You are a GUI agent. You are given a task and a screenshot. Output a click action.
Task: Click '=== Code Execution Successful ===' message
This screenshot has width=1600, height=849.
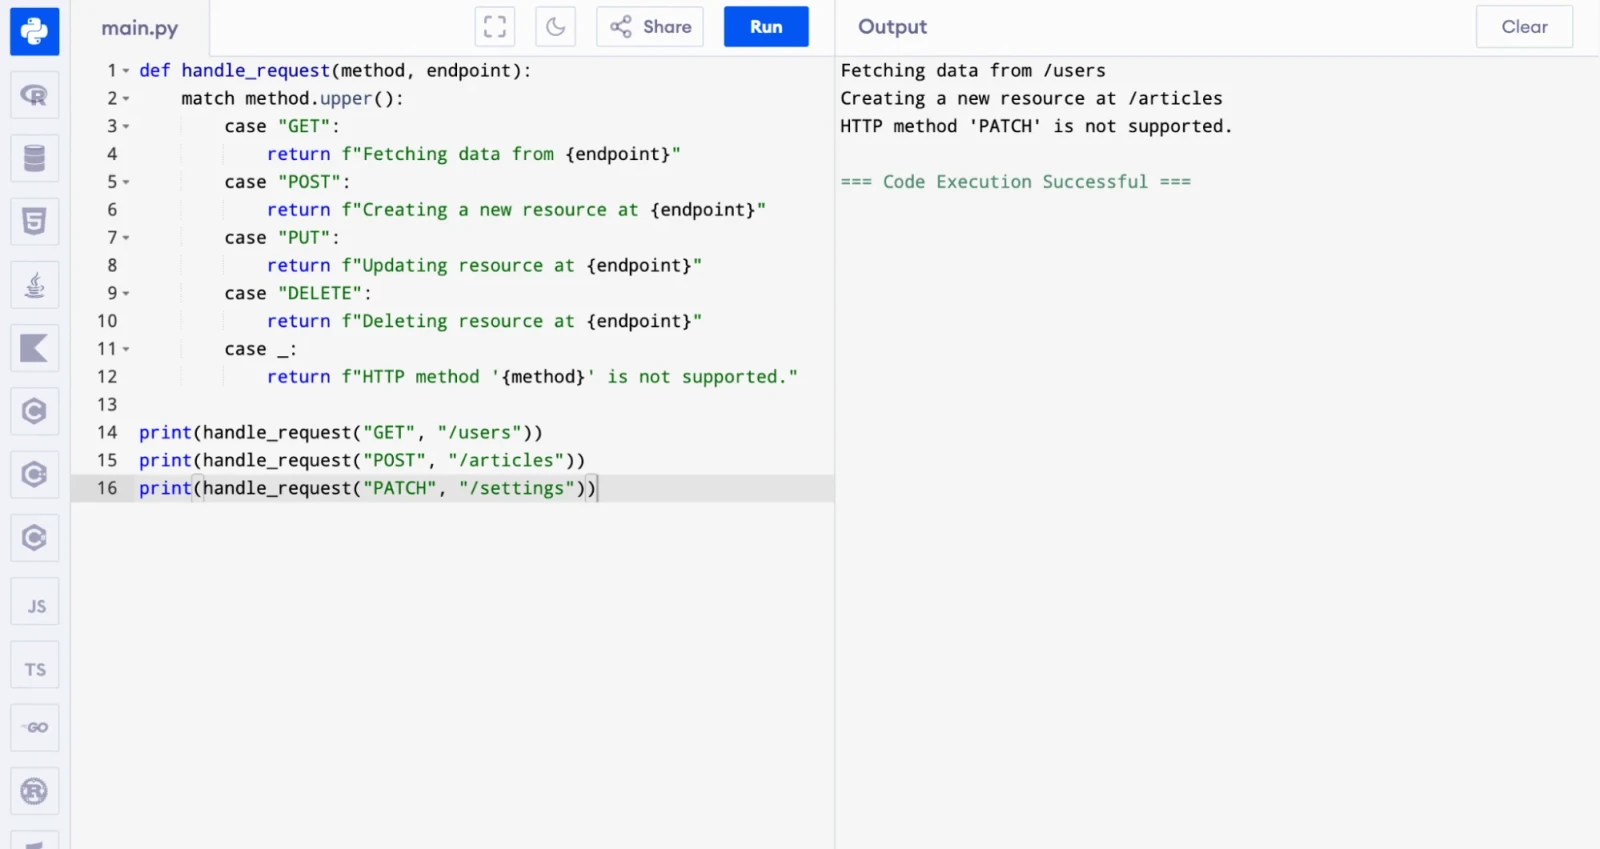tap(1015, 182)
